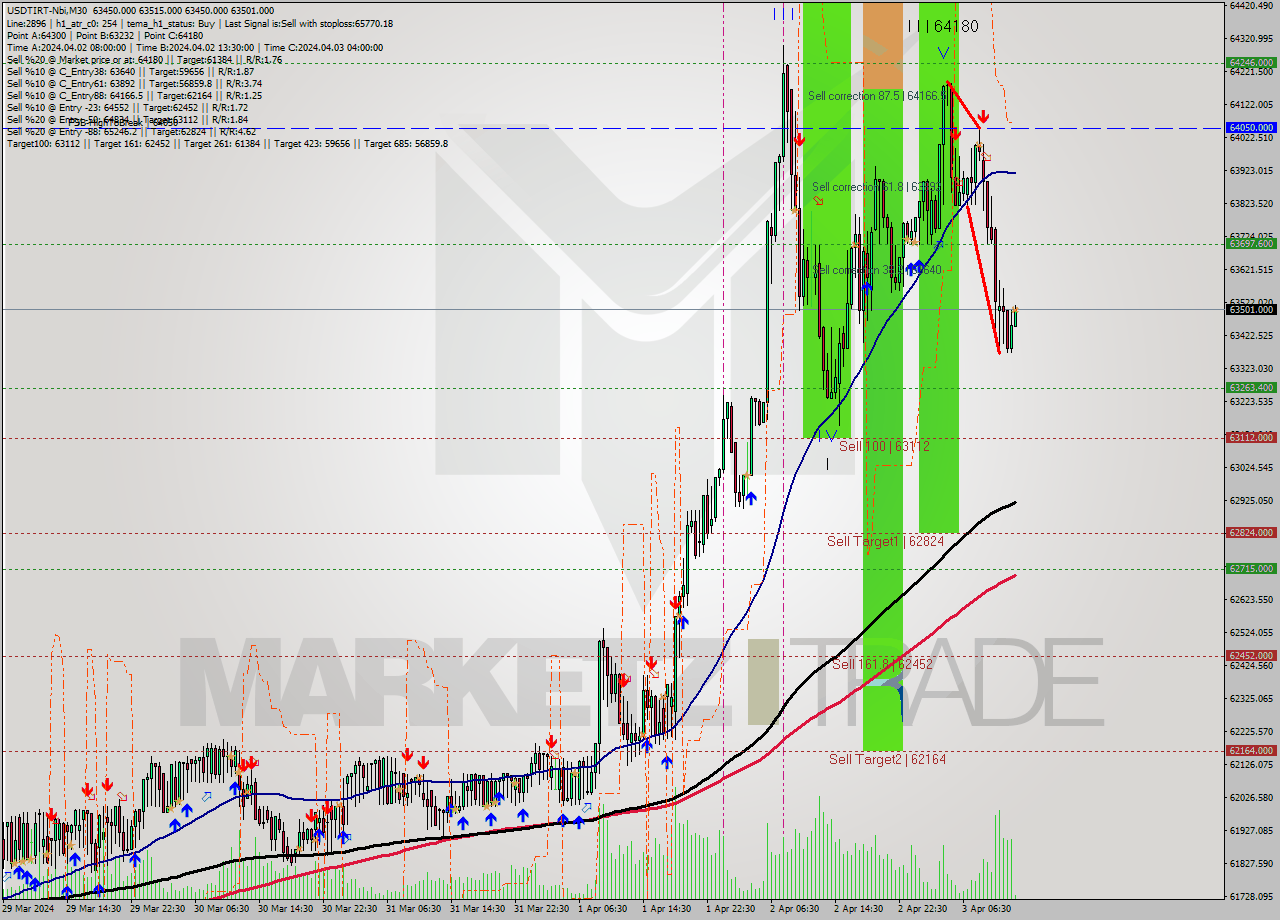Click the '2 Apr 22:30' time axis label
1280x920 pixels.
tap(923, 909)
